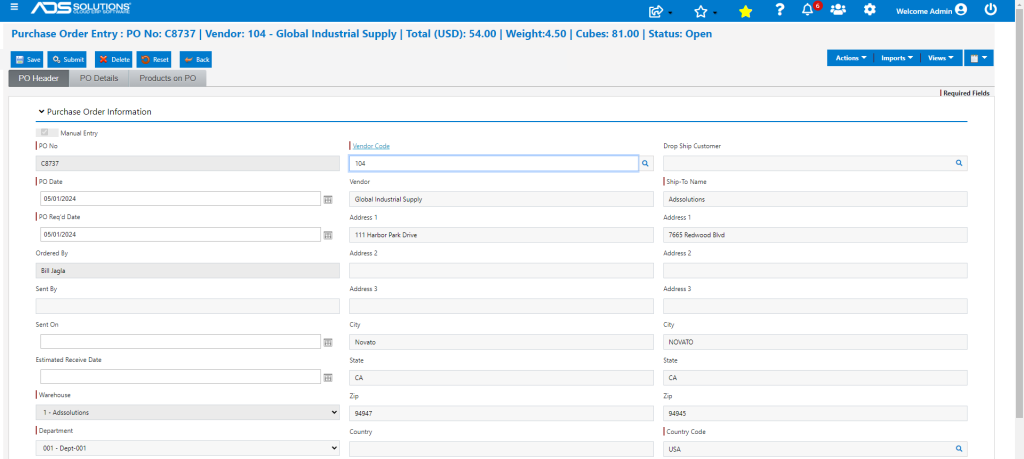Open notifications bell with 6 badge
1024x459 pixels.
(x=810, y=9)
